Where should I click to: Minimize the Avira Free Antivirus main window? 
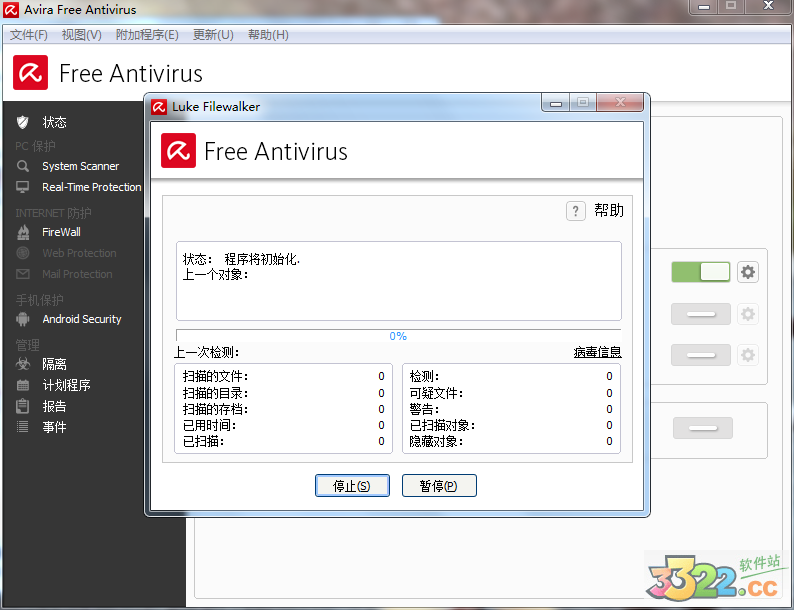tap(704, 7)
